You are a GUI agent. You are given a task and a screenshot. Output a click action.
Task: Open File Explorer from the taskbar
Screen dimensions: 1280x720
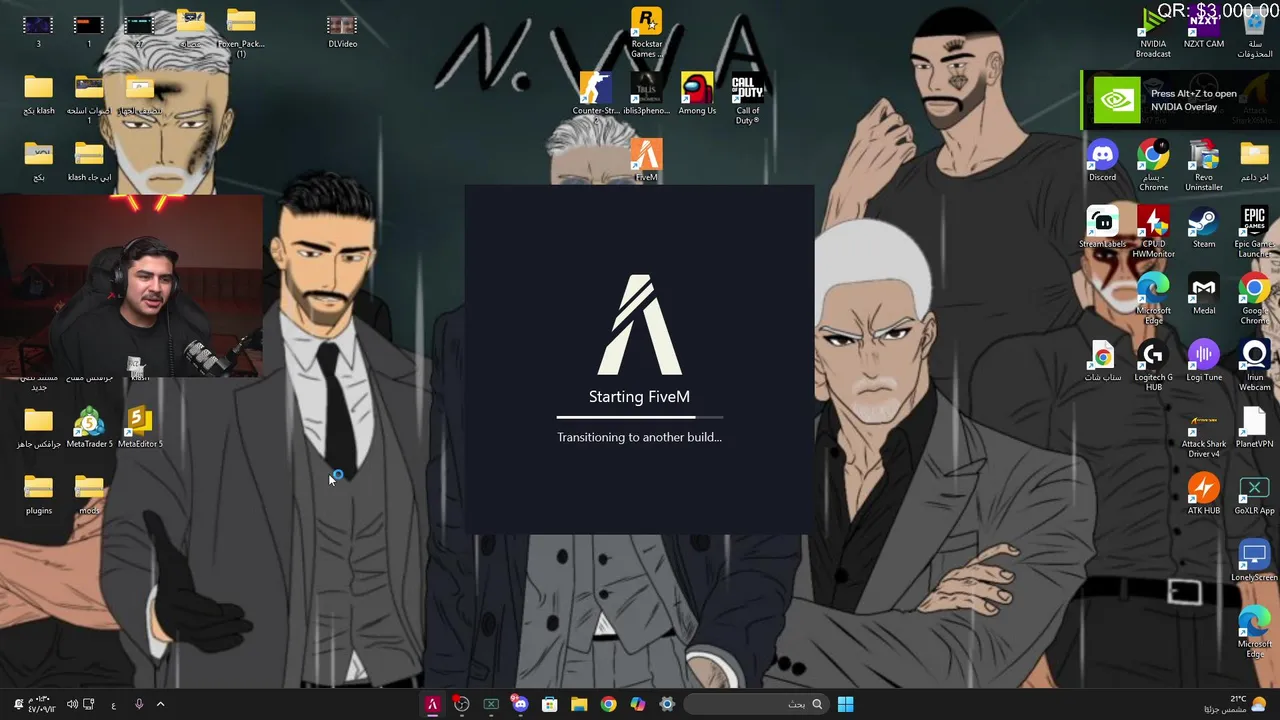click(x=578, y=704)
